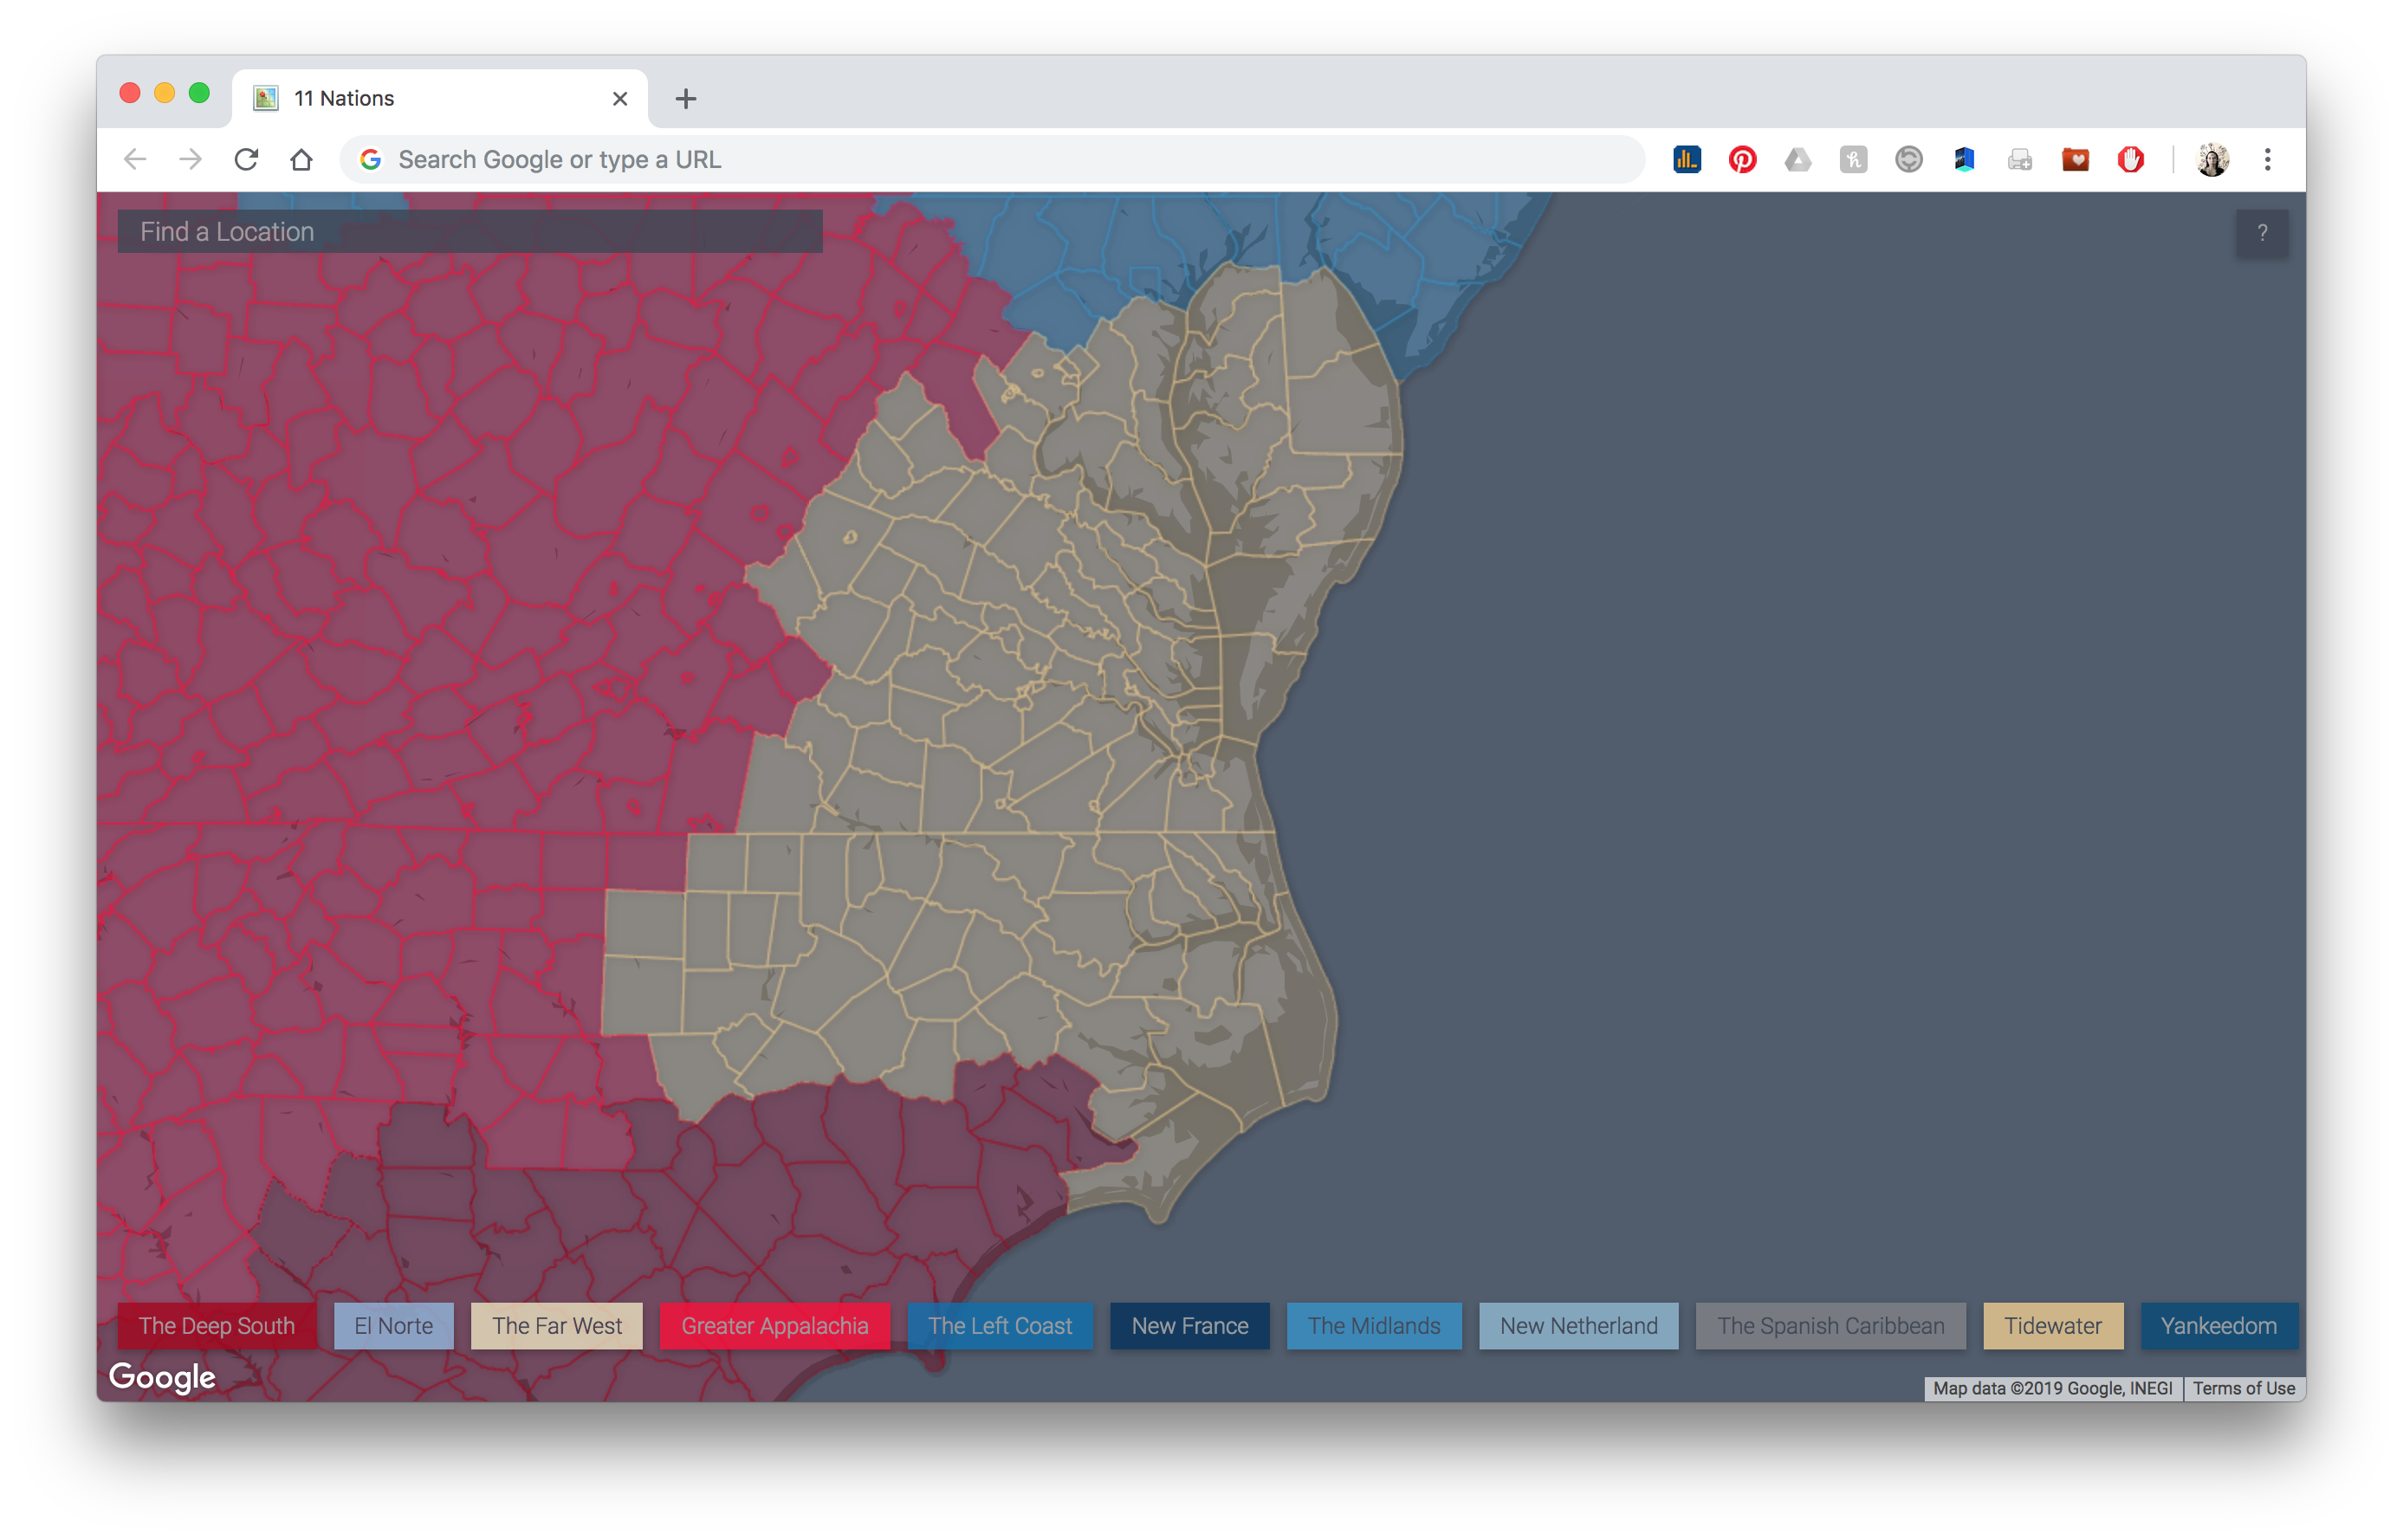Click the blue bar-chart extension icon
This screenshot has height=1540, width=2403.
pyautogui.click(x=1687, y=160)
